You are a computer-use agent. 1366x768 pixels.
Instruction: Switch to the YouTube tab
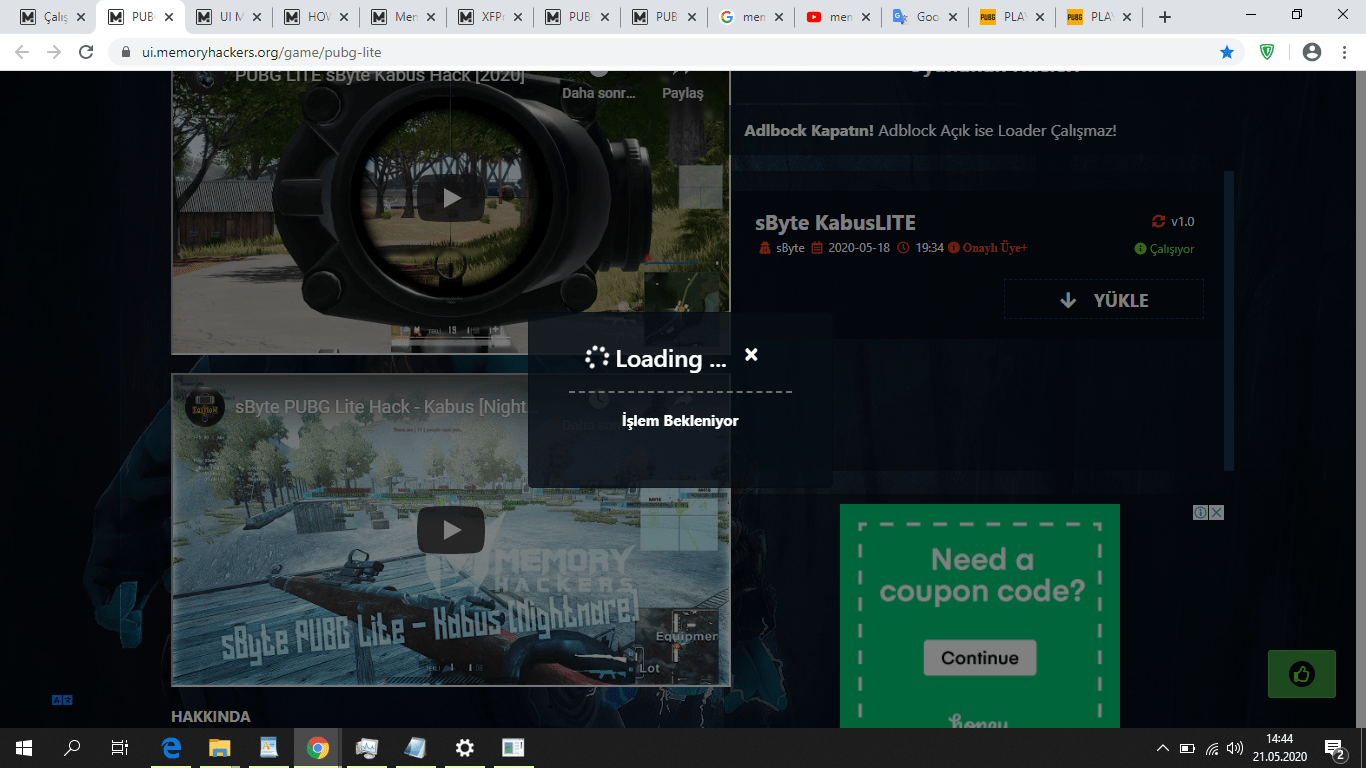click(x=839, y=17)
